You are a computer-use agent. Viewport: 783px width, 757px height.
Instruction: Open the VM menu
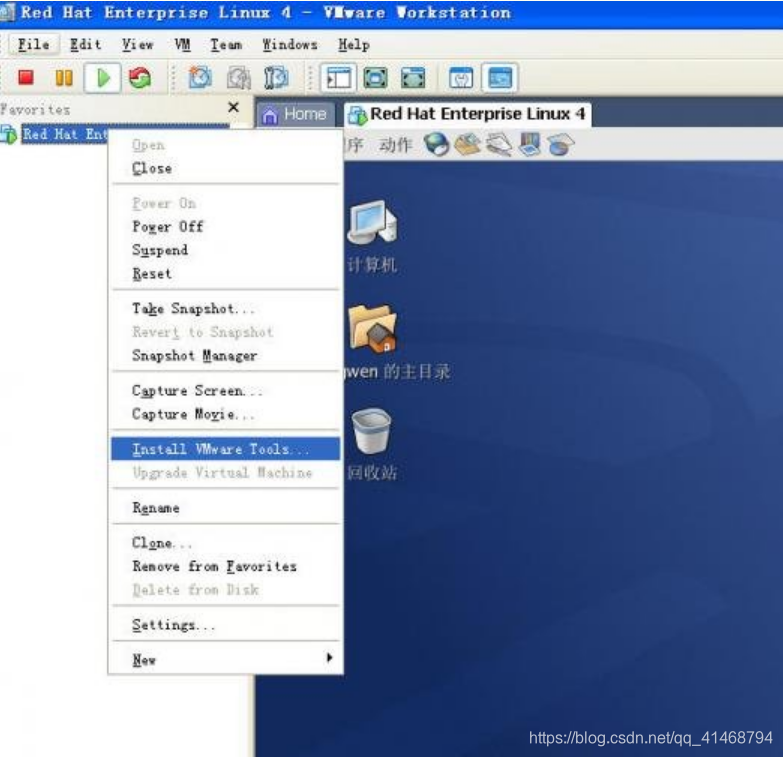coord(182,44)
